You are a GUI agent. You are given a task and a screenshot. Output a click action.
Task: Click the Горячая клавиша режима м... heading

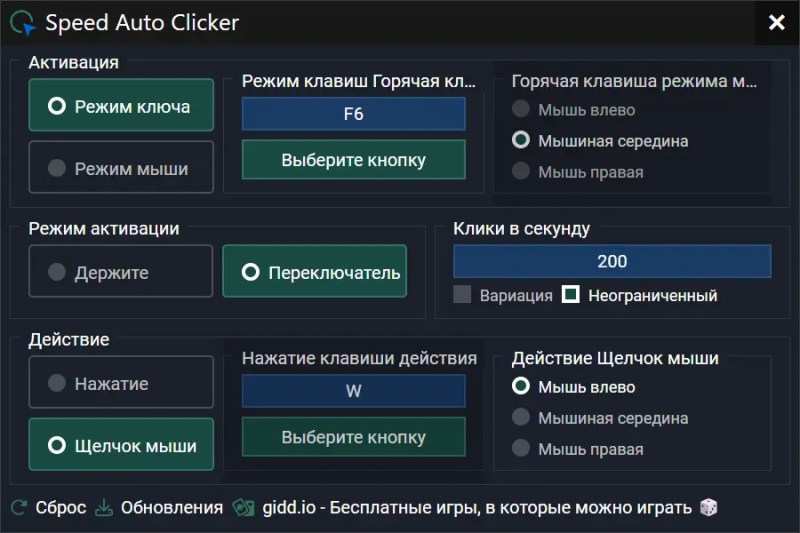click(x=634, y=81)
